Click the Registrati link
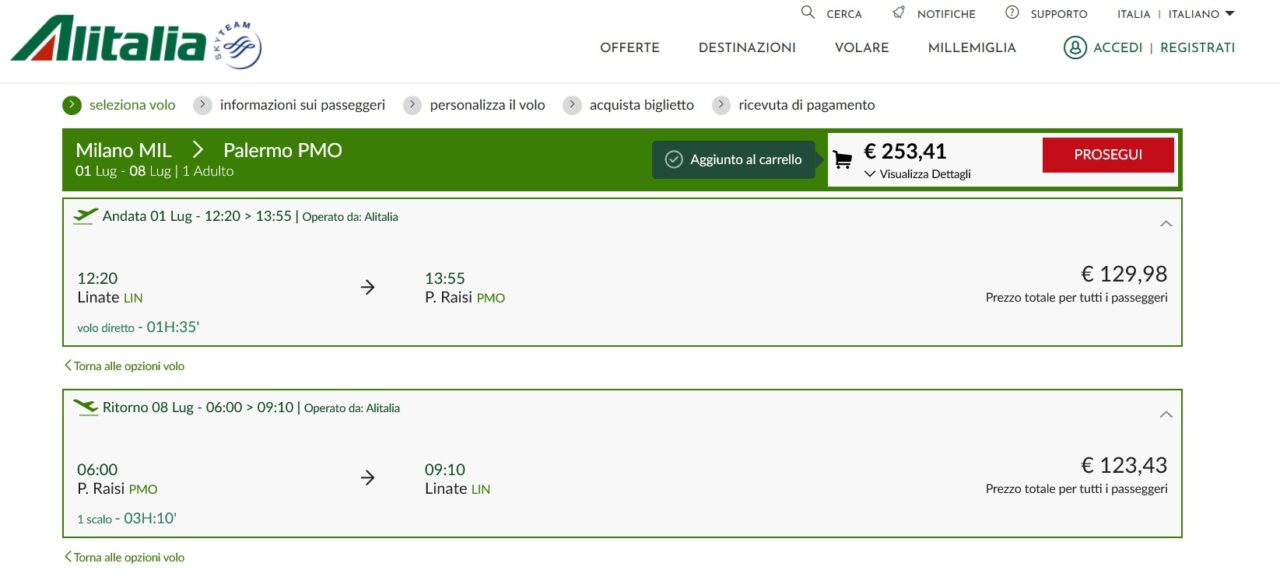Viewport: 1280px width, 584px height. point(1197,47)
